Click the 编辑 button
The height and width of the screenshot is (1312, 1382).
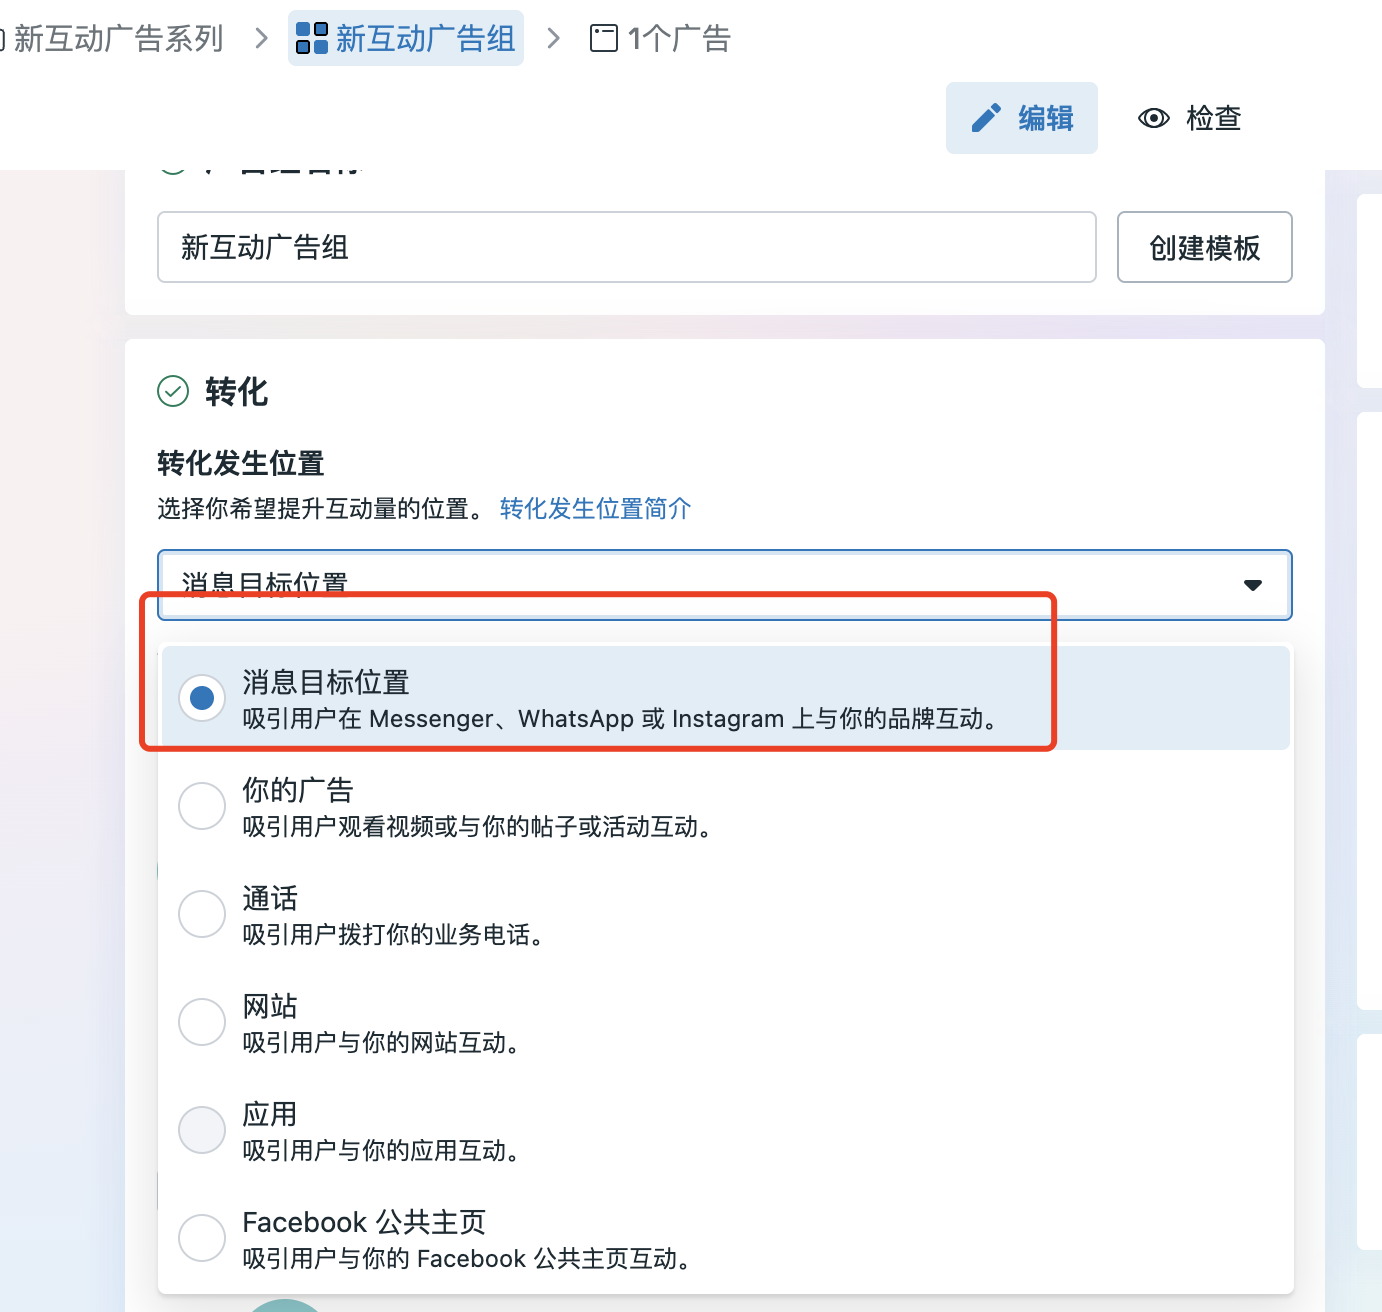[1022, 117]
